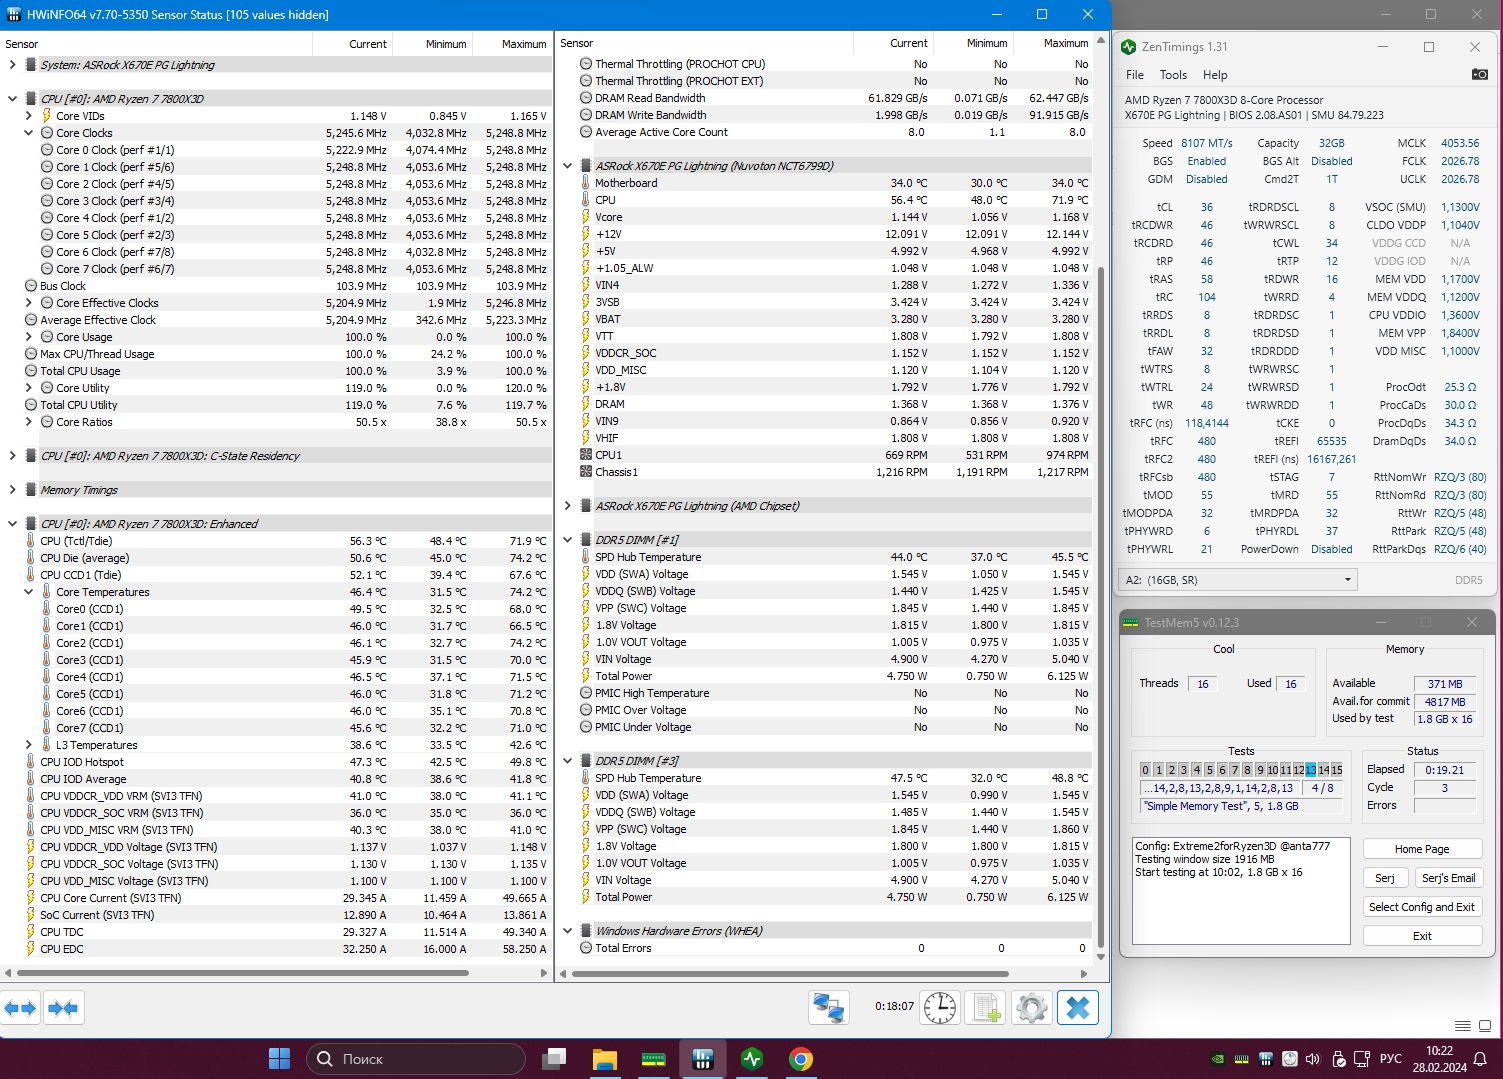1503x1079 pixels.
Task: Expand the ASRock X670E PG Lightning (AMD Chipset) group
Action: point(567,506)
